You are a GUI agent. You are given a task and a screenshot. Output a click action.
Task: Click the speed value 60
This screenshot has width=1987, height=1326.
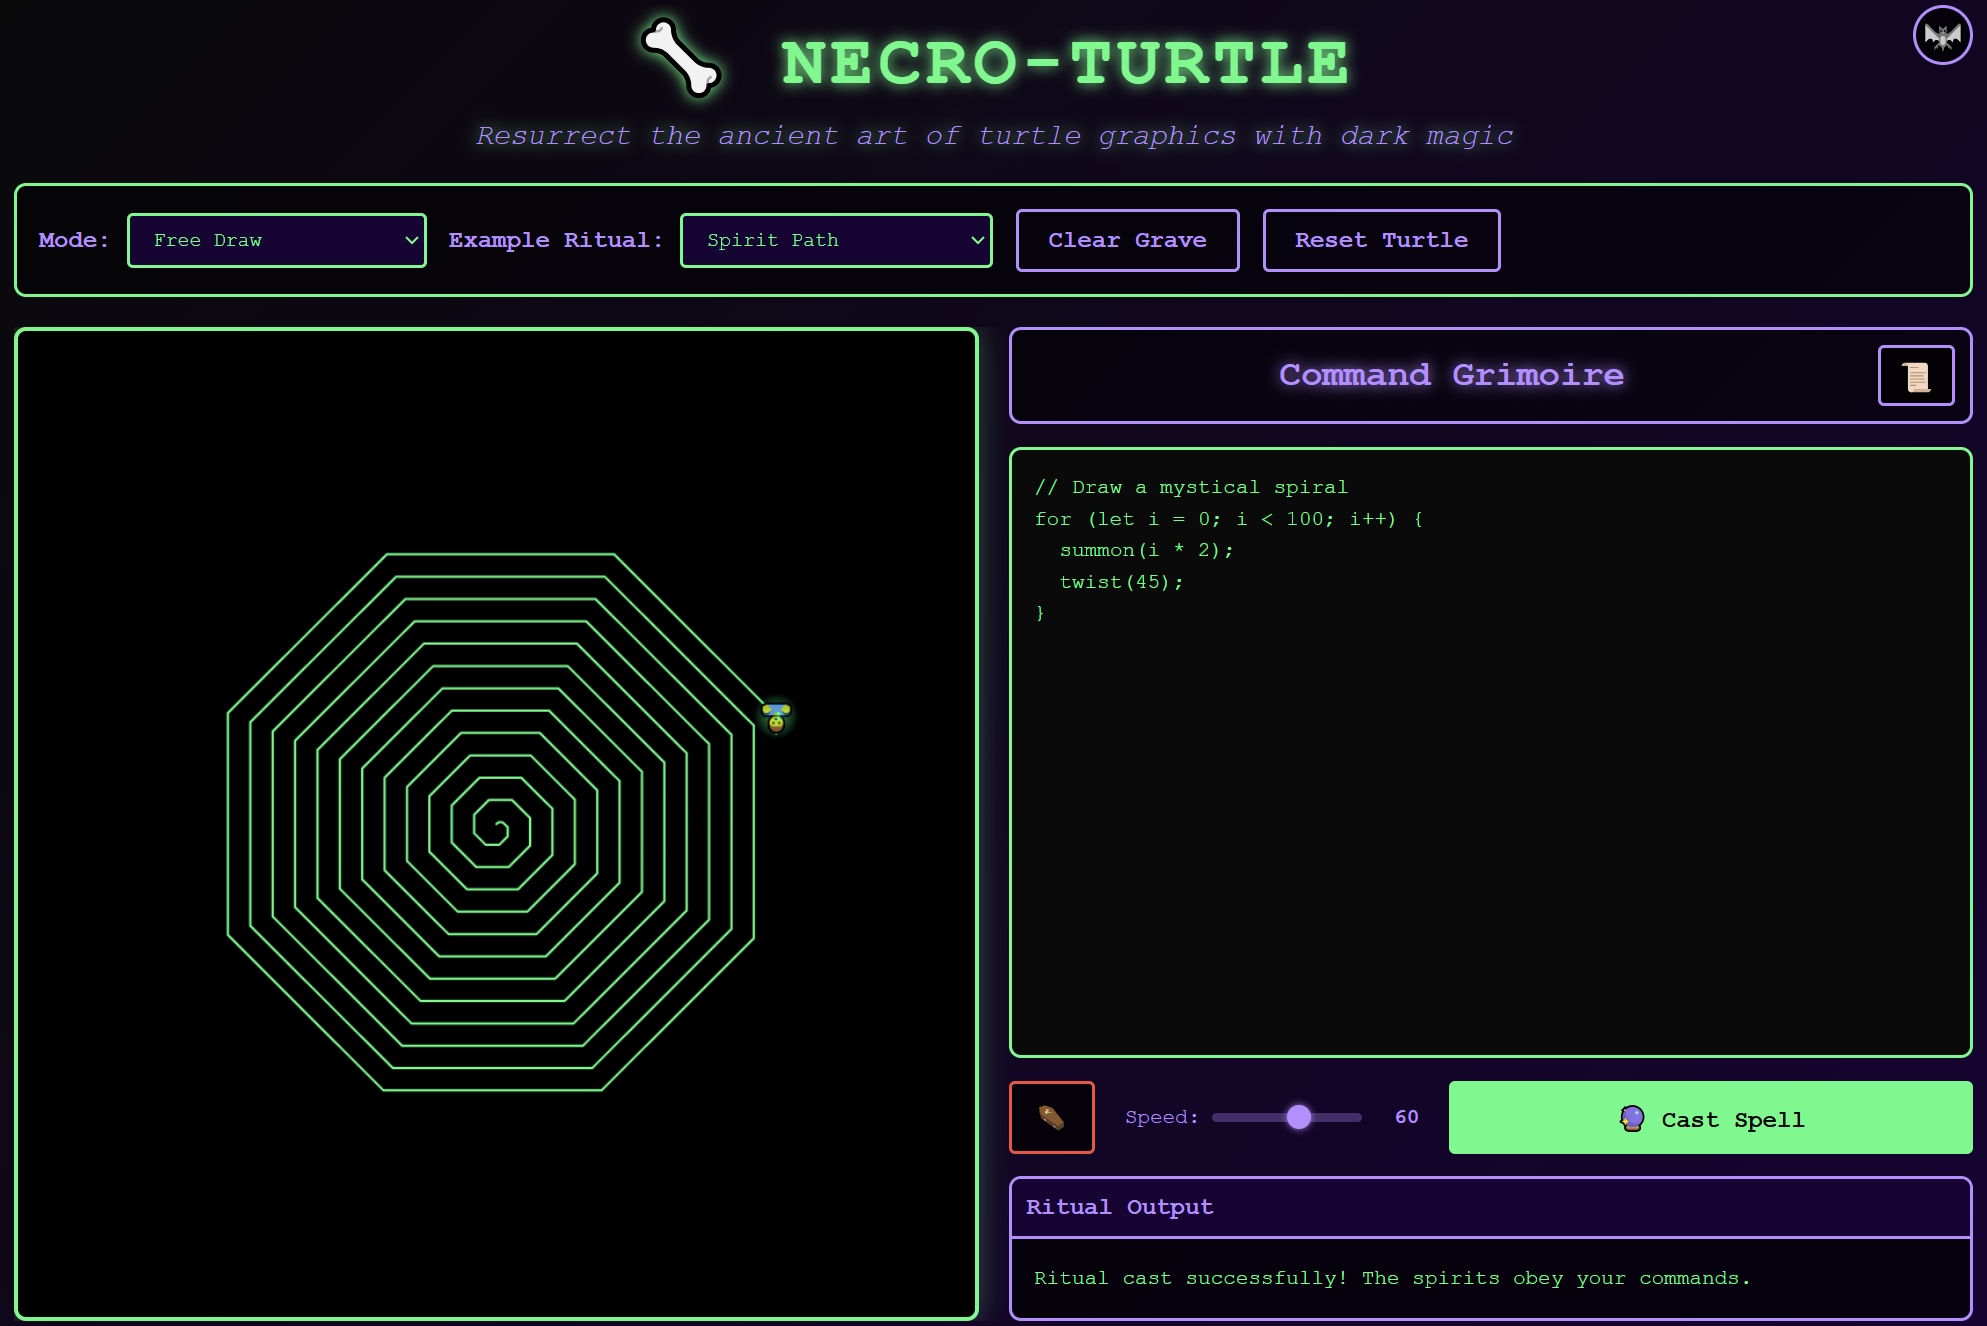(x=1406, y=1117)
